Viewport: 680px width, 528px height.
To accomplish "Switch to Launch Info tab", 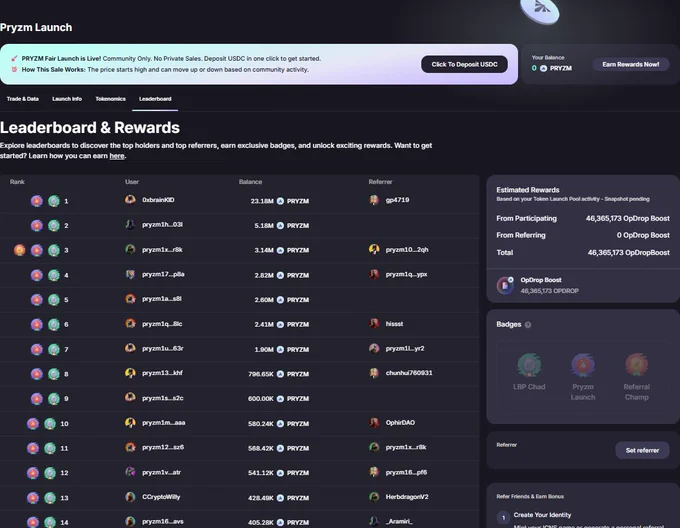I will (67, 99).
